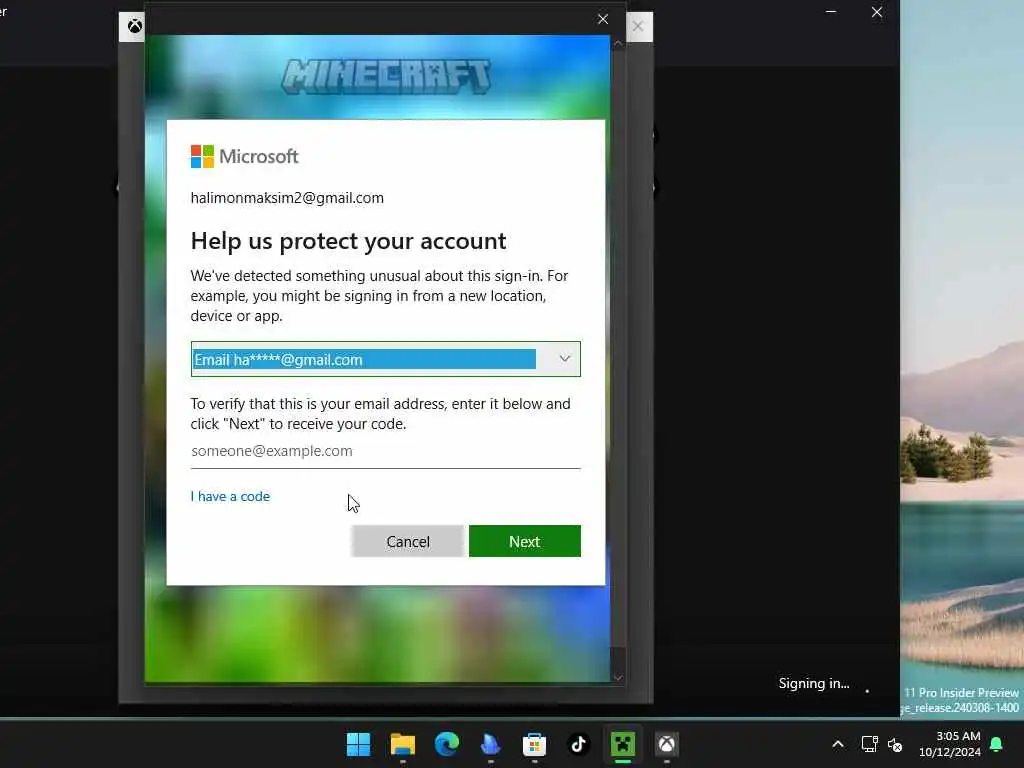Show hidden system tray icons
The height and width of the screenshot is (768, 1024).
[838, 744]
